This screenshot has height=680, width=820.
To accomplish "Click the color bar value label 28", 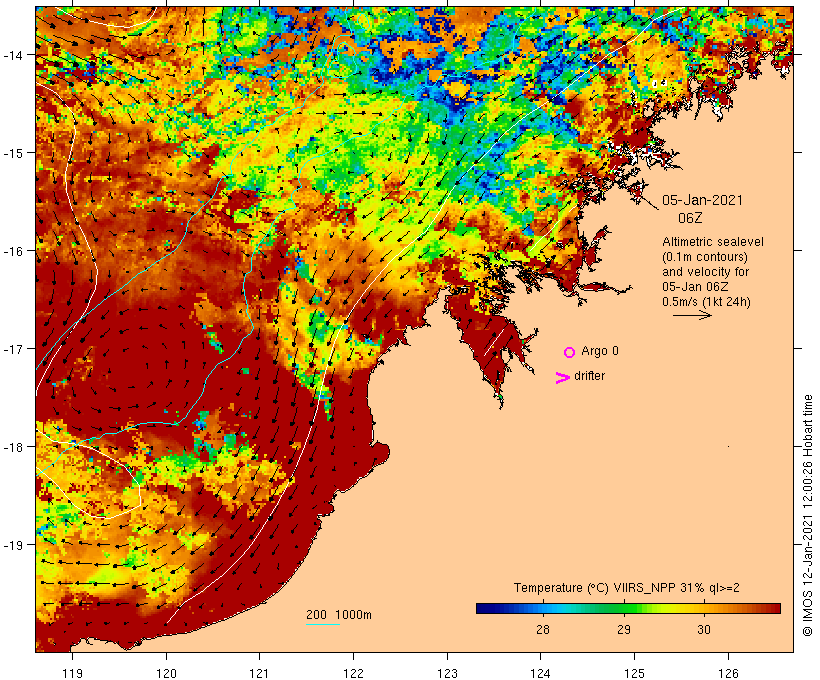I will tap(543, 630).
